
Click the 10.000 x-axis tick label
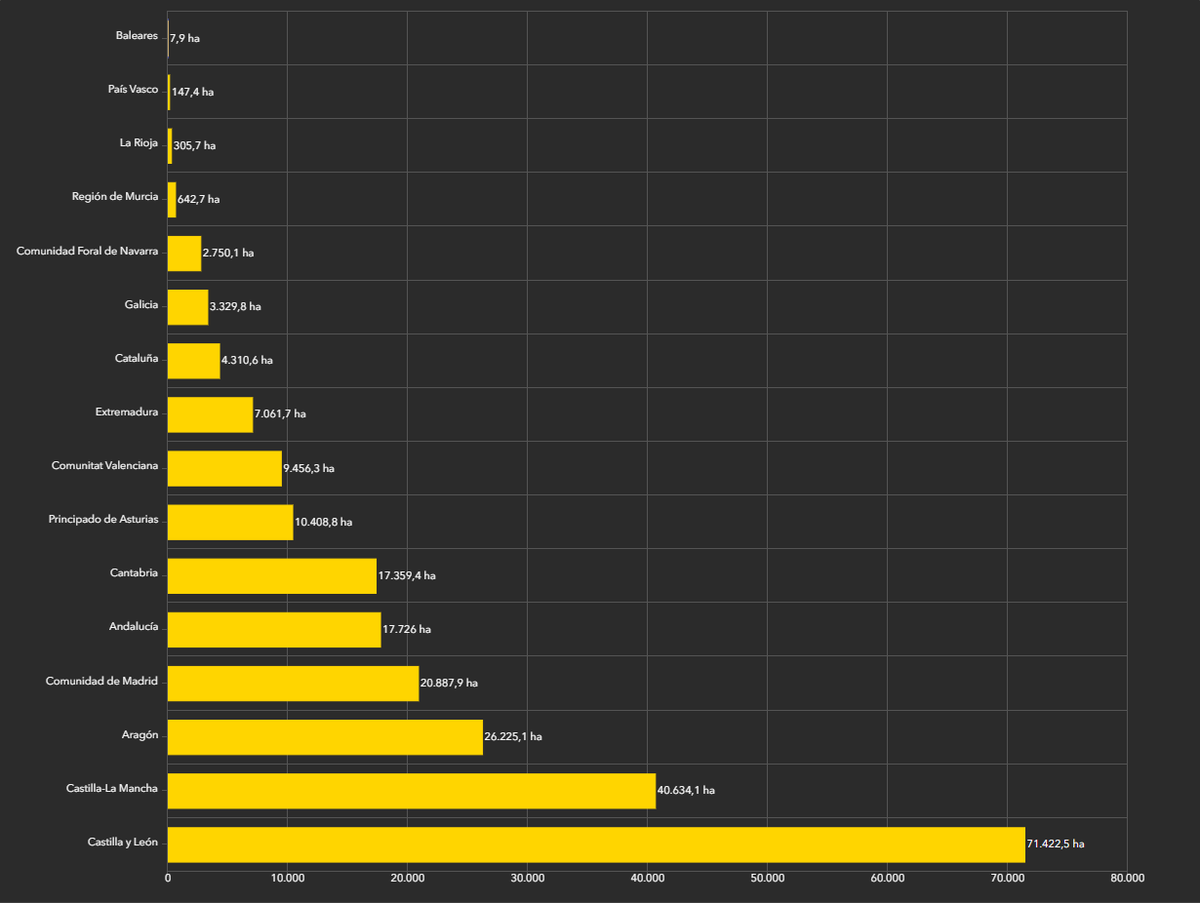pyautogui.click(x=288, y=878)
